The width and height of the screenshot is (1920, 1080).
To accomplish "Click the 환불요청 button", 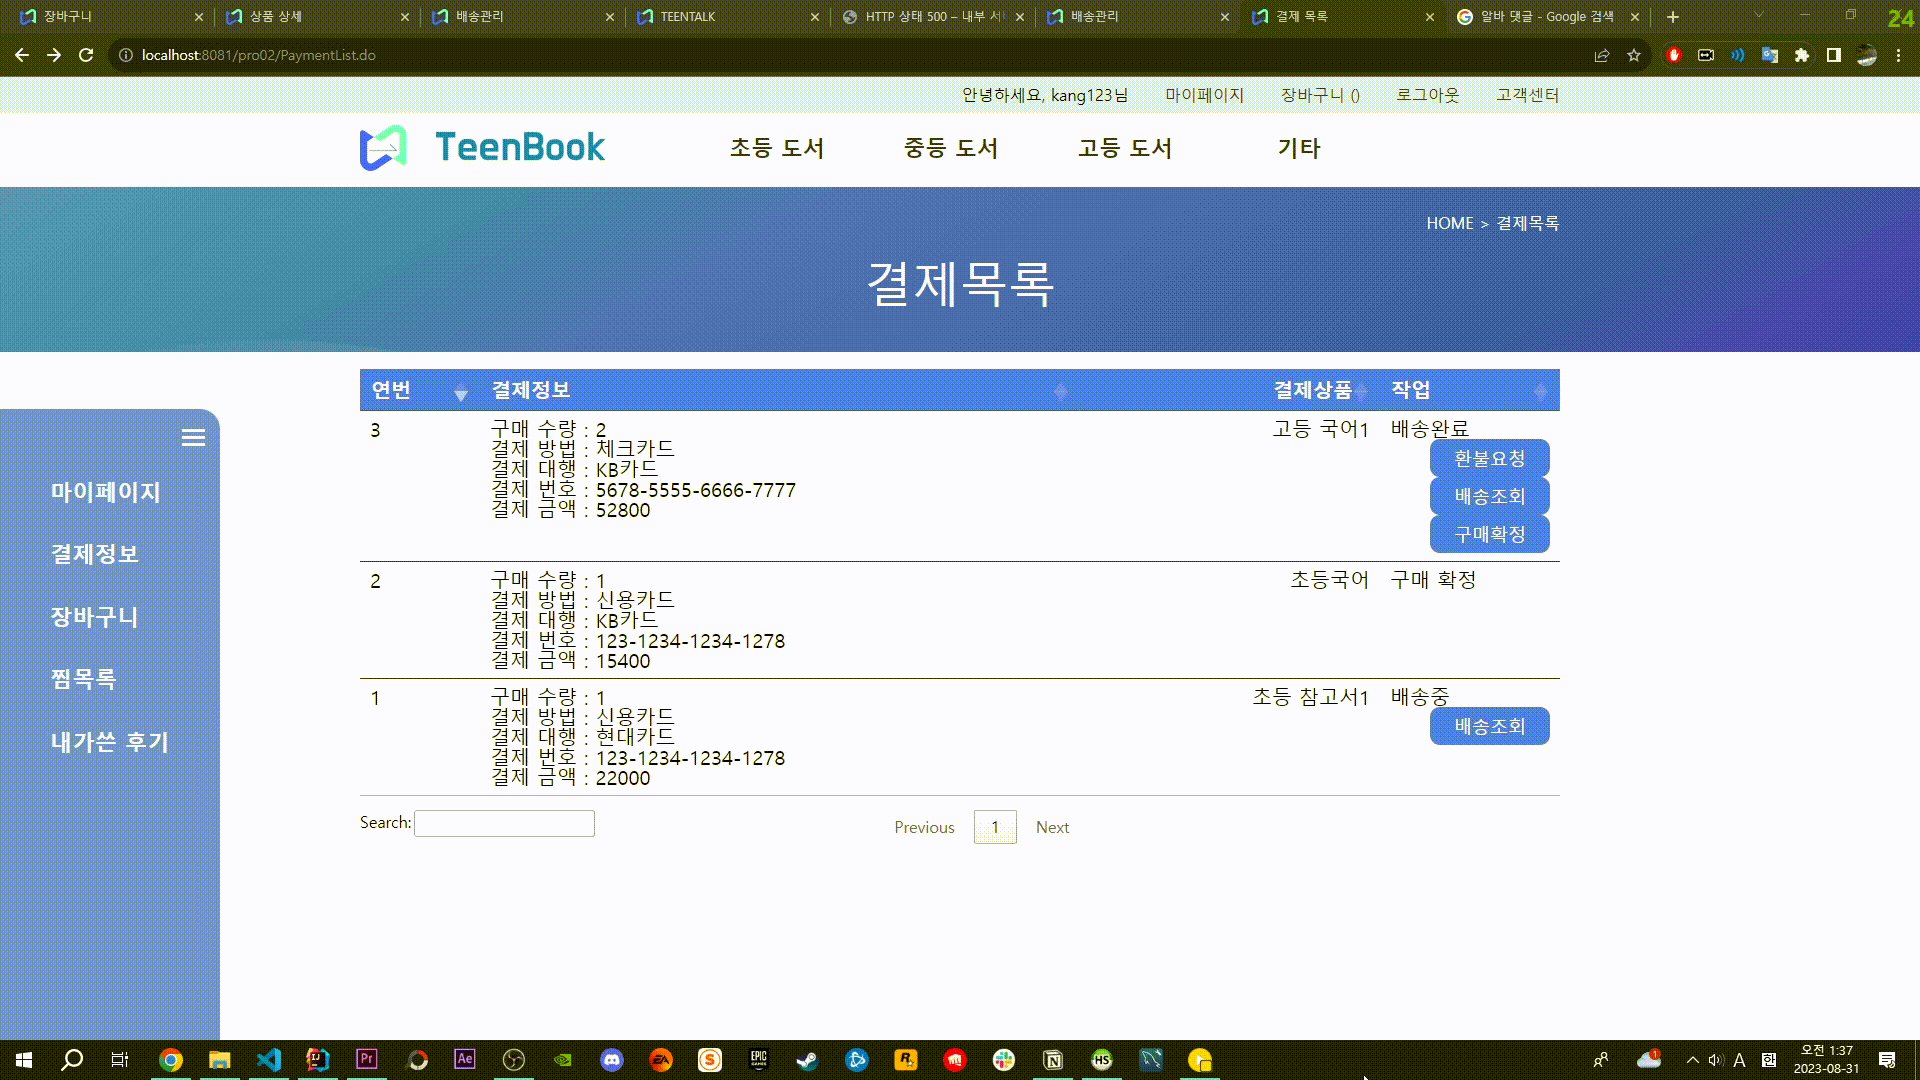I will point(1489,459).
